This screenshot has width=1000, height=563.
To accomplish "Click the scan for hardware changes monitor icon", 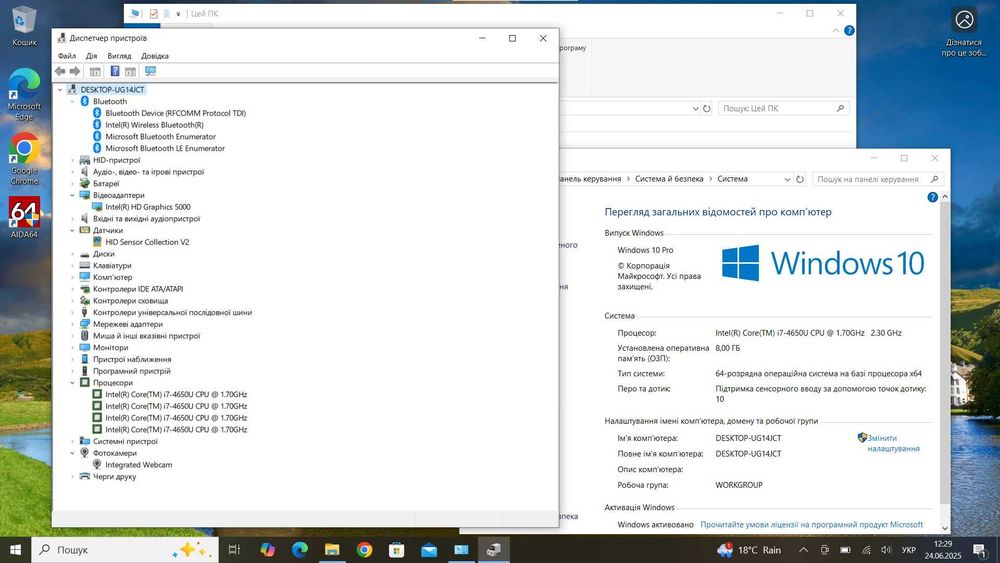I will tap(150, 71).
